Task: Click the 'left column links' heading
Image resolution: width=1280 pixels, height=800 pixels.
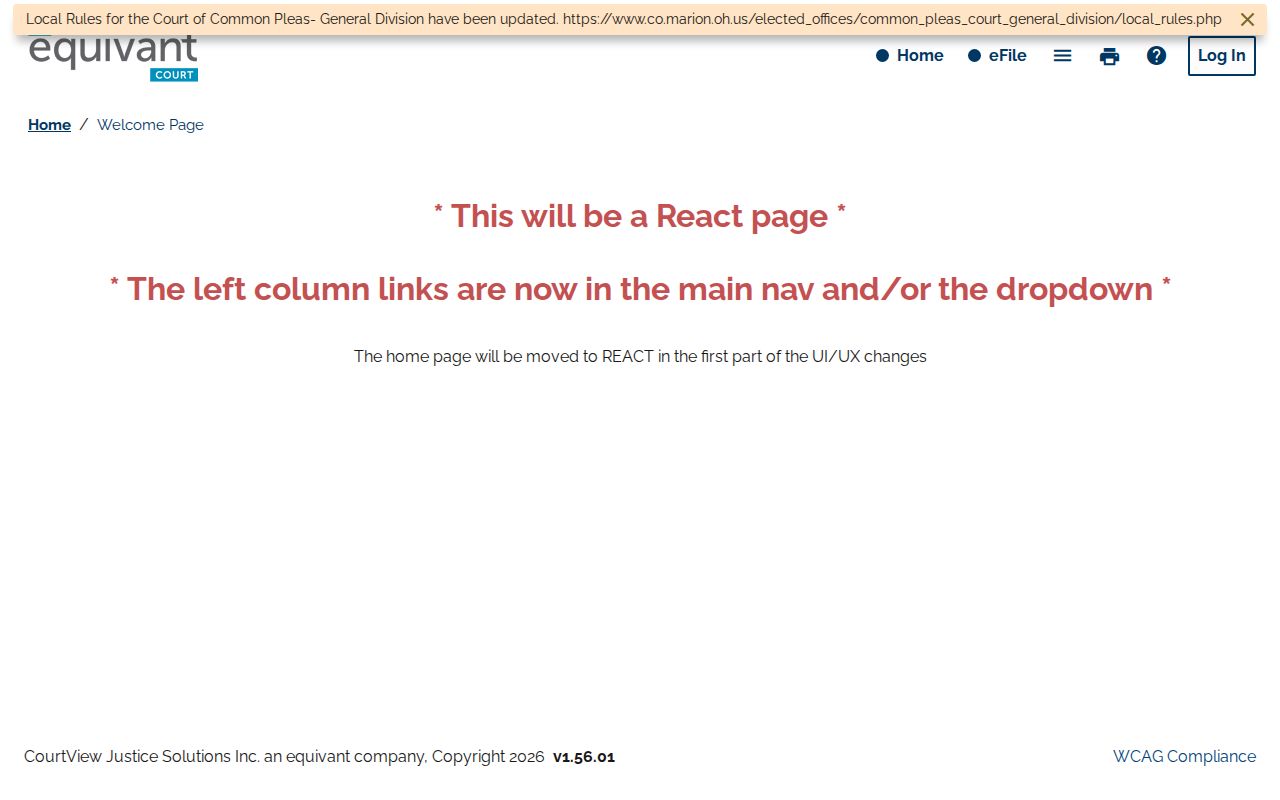Action: 640,289
